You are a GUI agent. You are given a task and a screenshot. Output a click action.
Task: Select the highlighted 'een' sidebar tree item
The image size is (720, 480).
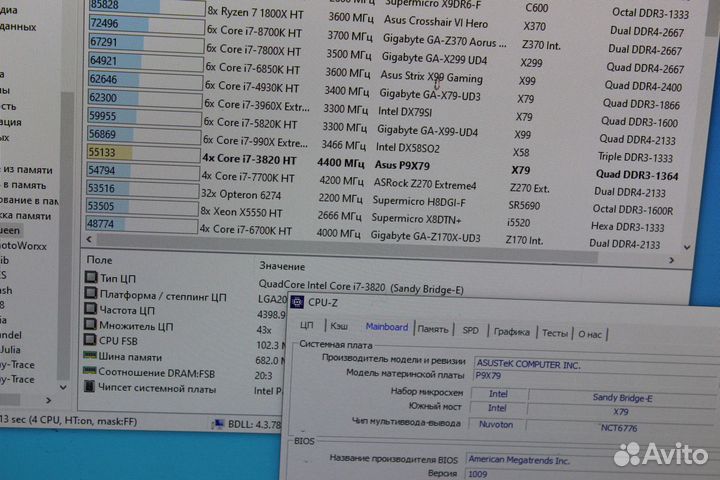pos(10,230)
